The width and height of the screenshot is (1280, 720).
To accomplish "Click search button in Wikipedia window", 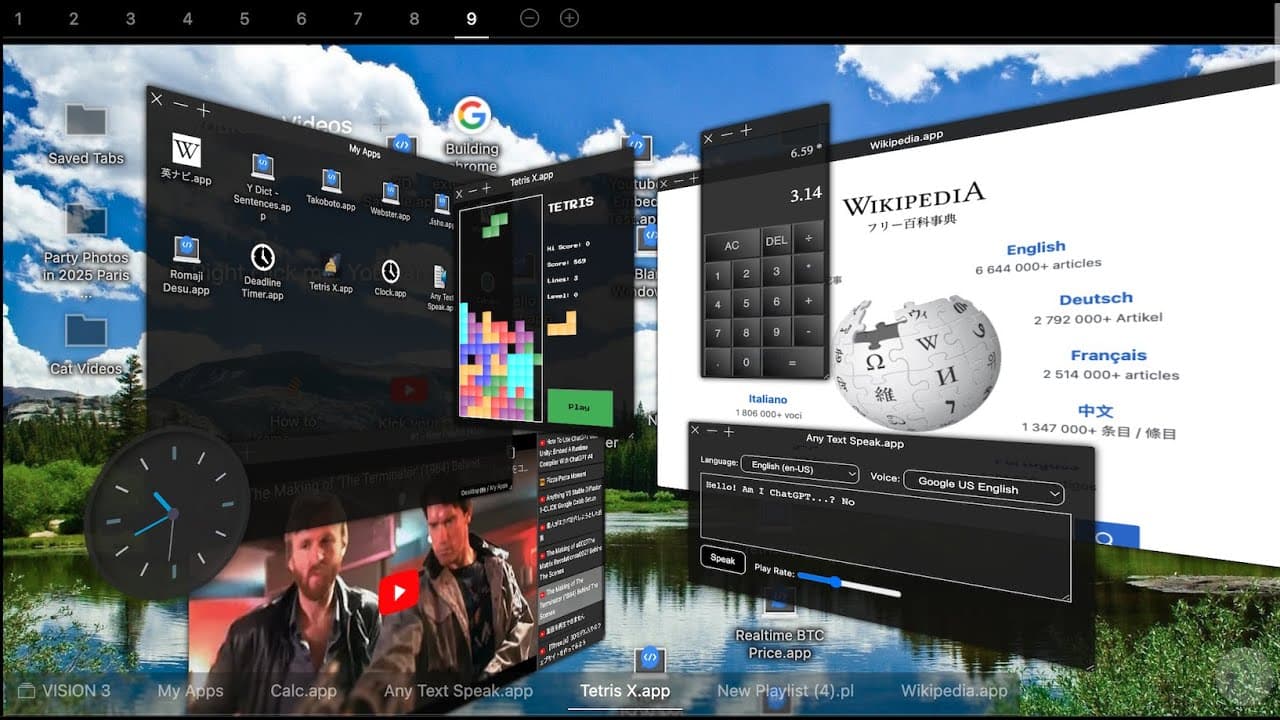I will [x=1103, y=540].
